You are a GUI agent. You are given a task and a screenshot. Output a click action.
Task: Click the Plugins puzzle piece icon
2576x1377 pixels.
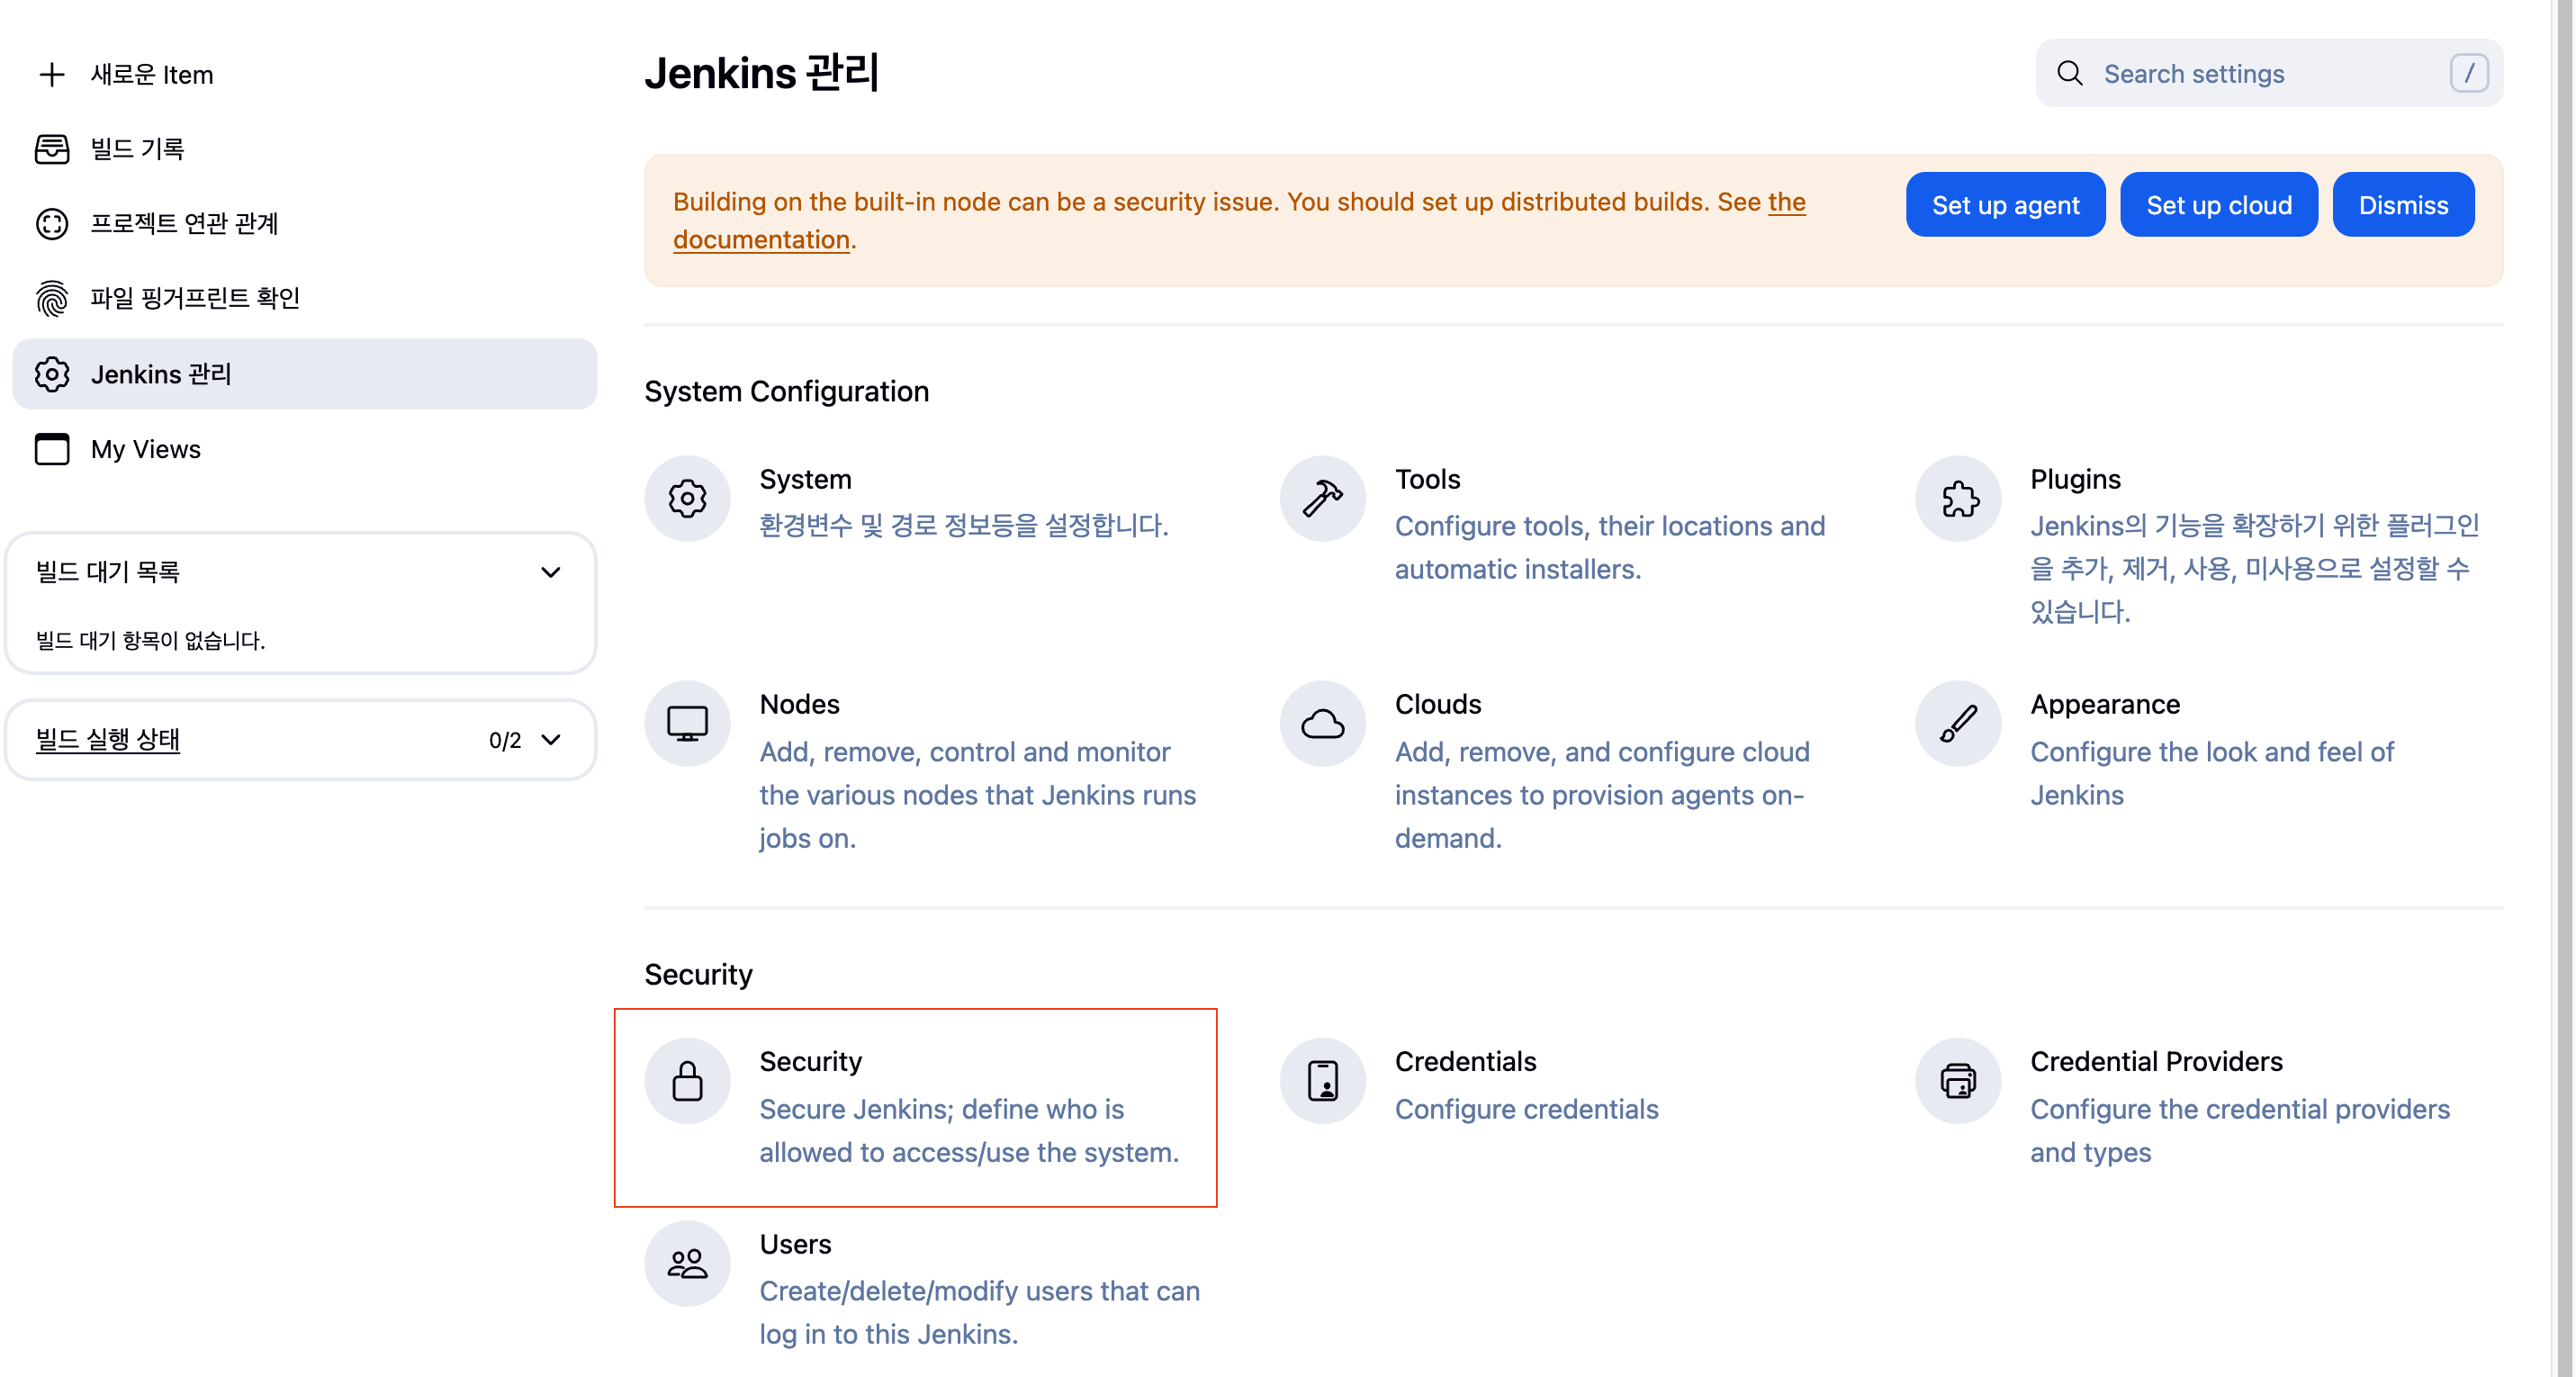(1958, 498)
